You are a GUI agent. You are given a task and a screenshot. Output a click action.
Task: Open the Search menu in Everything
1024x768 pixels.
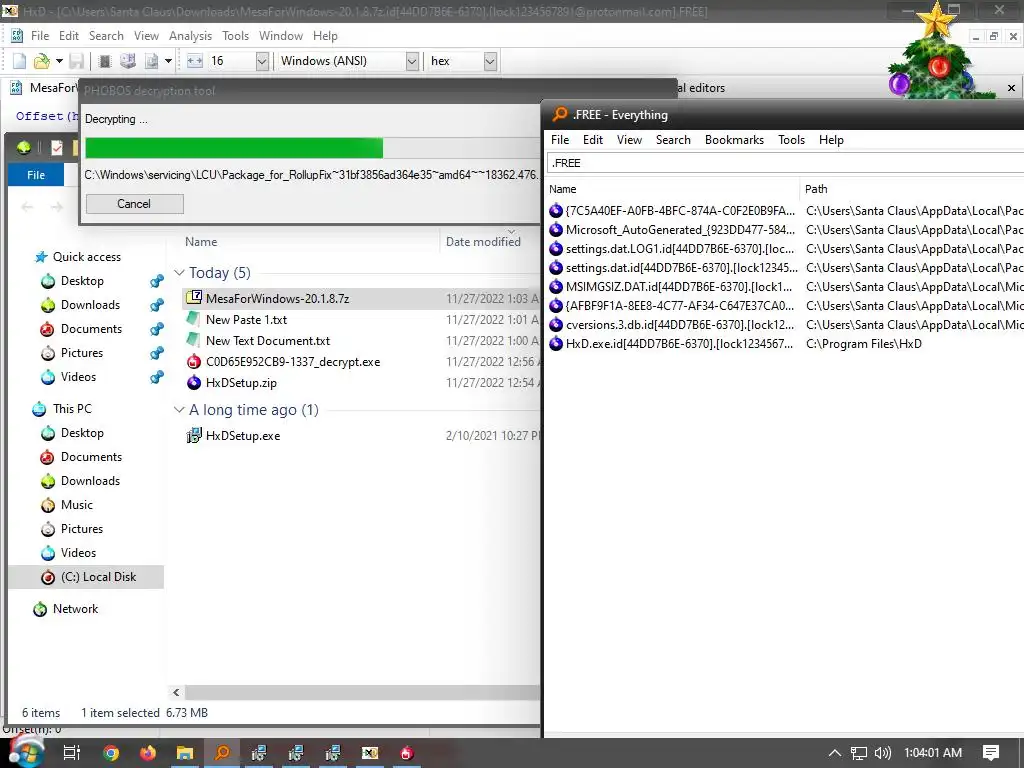(x=673, y=140)
